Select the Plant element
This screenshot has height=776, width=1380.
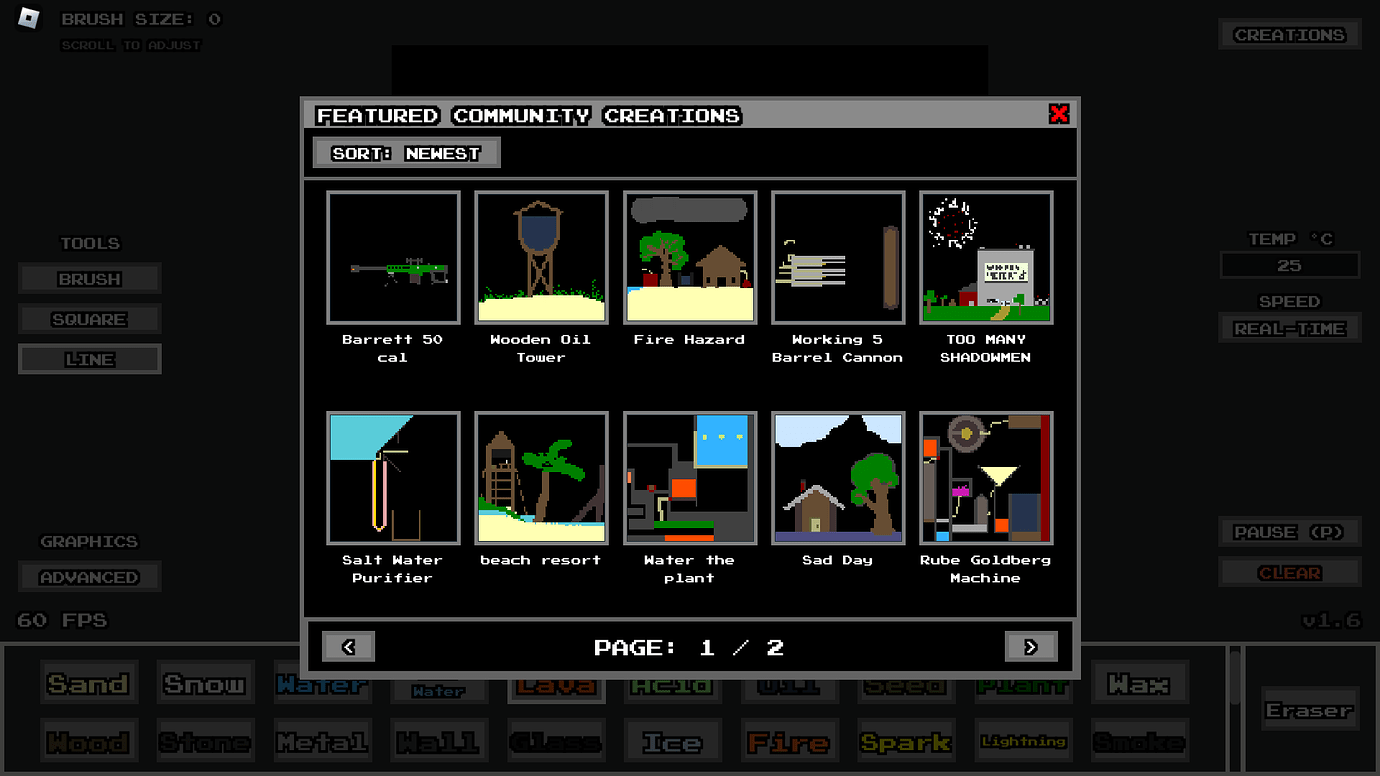pyautogui.click(x=1023, y=681)
